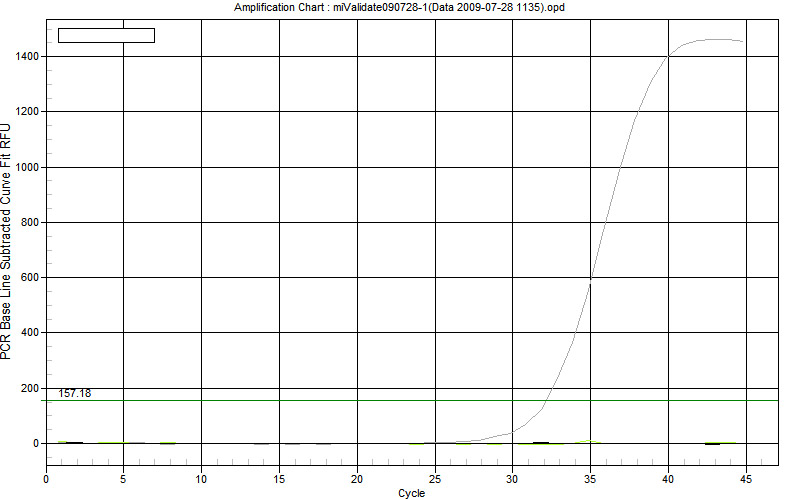The image size is (800, 500).
Task: Click the empty legend box on the chart
Action: point(107,35)
